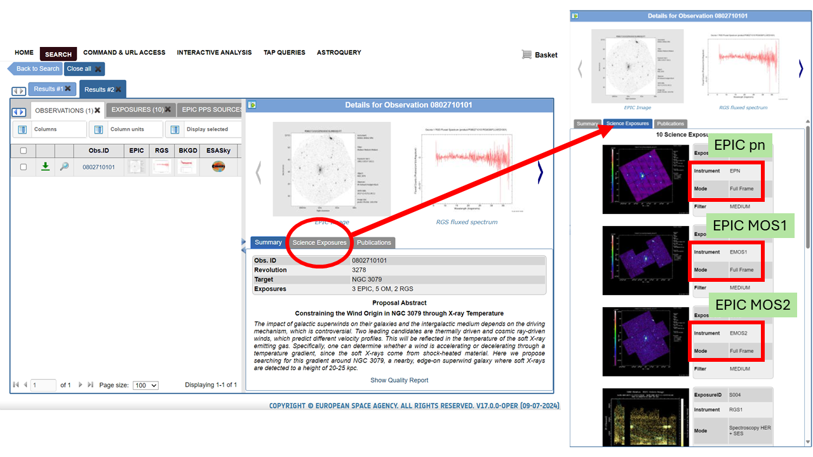Open the RGS fluxed spectrum link
This screenshot has width=813, height=457.
pyautogui.click(x=467, y=222)
